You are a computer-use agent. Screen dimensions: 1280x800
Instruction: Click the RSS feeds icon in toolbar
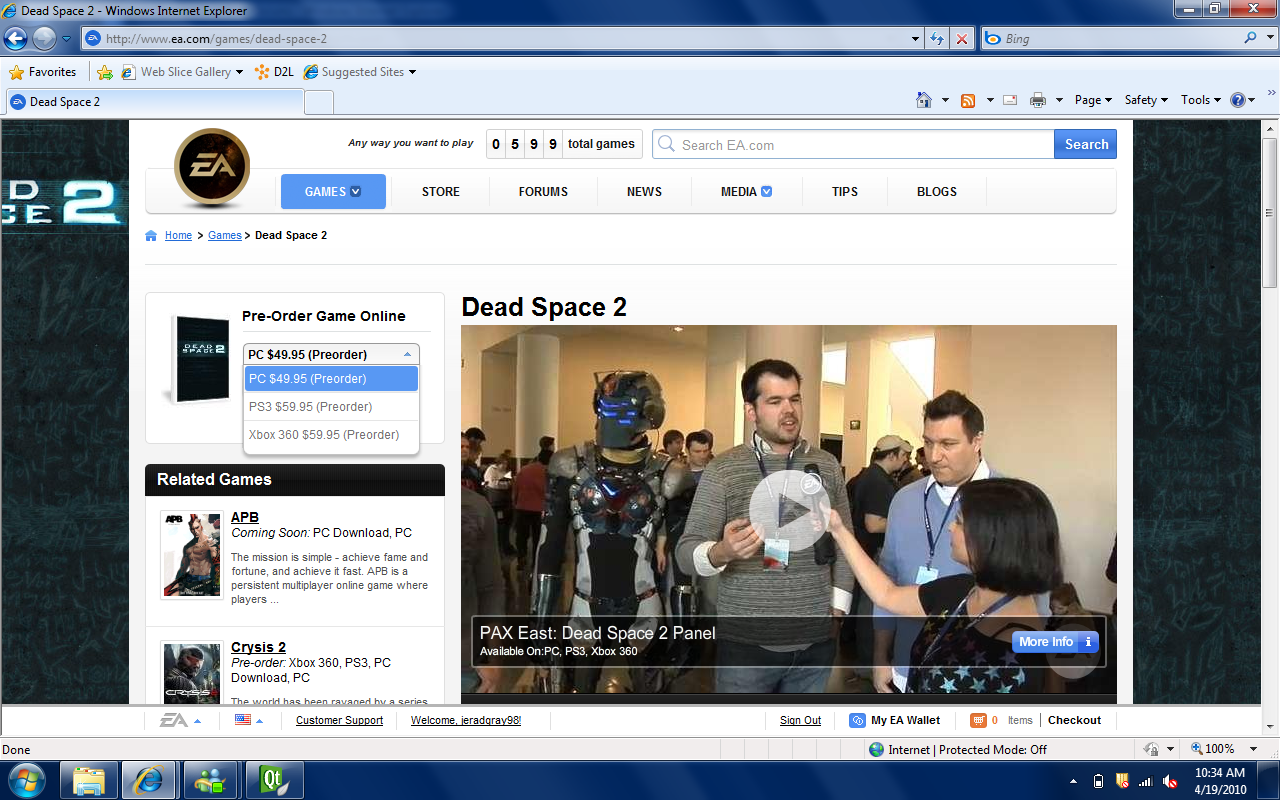coord(968,100)
